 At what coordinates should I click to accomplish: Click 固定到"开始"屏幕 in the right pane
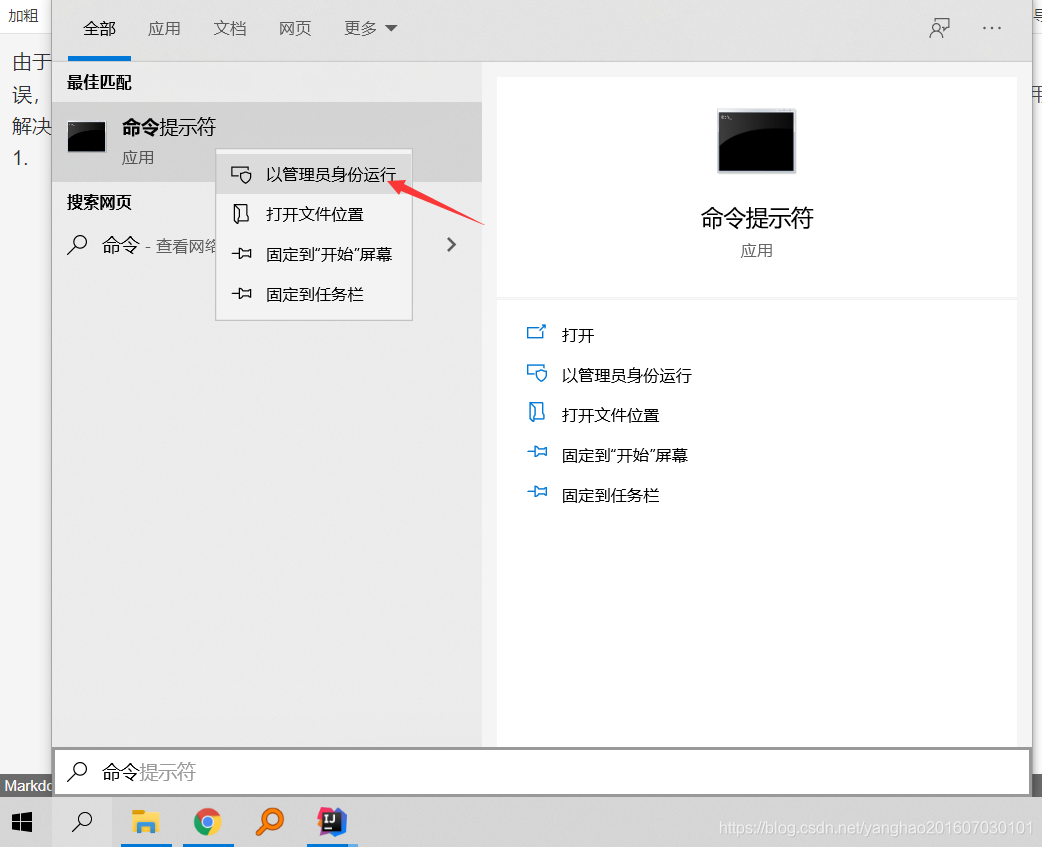coord(625,455)
